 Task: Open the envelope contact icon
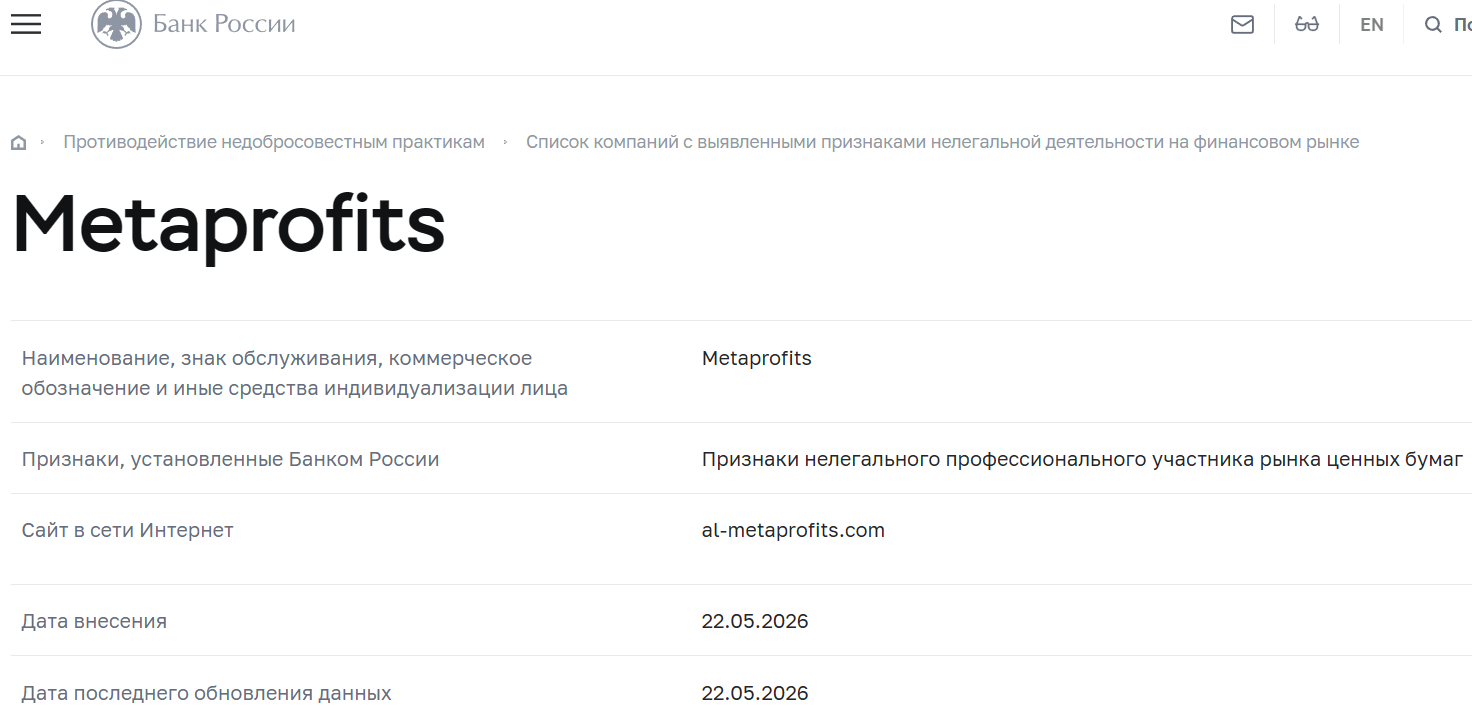tap(1242, 25)
